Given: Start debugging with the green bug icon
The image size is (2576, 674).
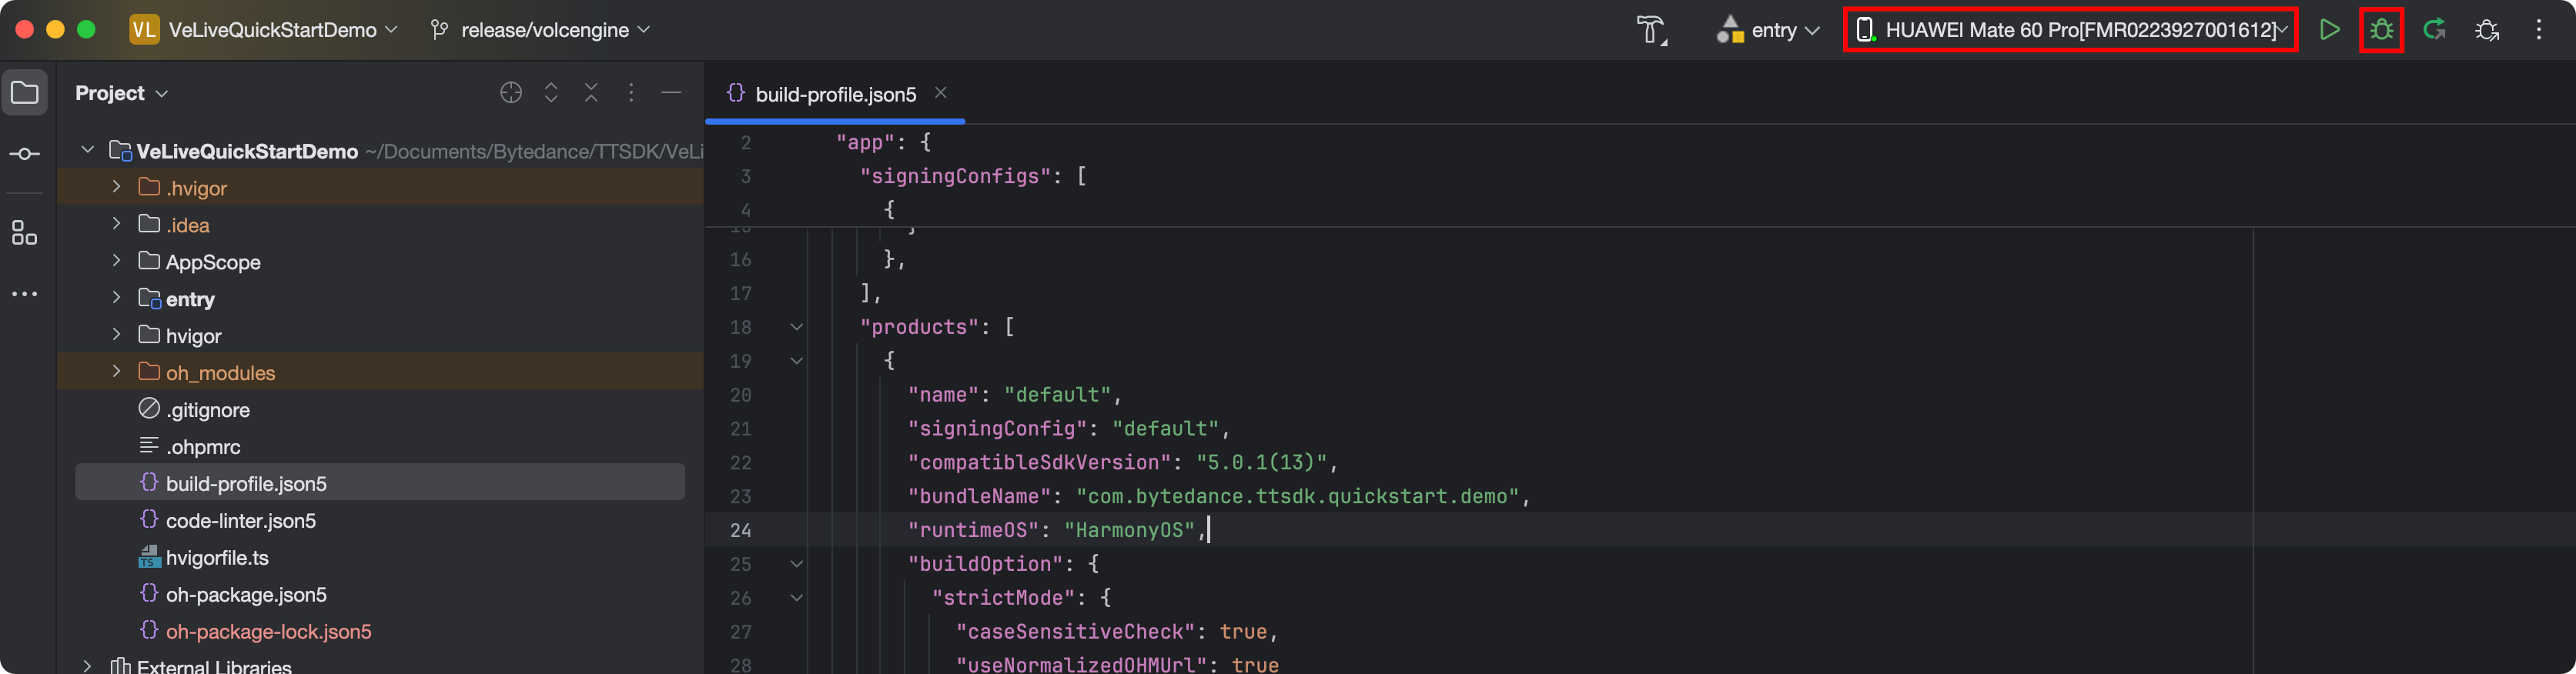Looking at the screenshot, I should [x=2381, y=30].
